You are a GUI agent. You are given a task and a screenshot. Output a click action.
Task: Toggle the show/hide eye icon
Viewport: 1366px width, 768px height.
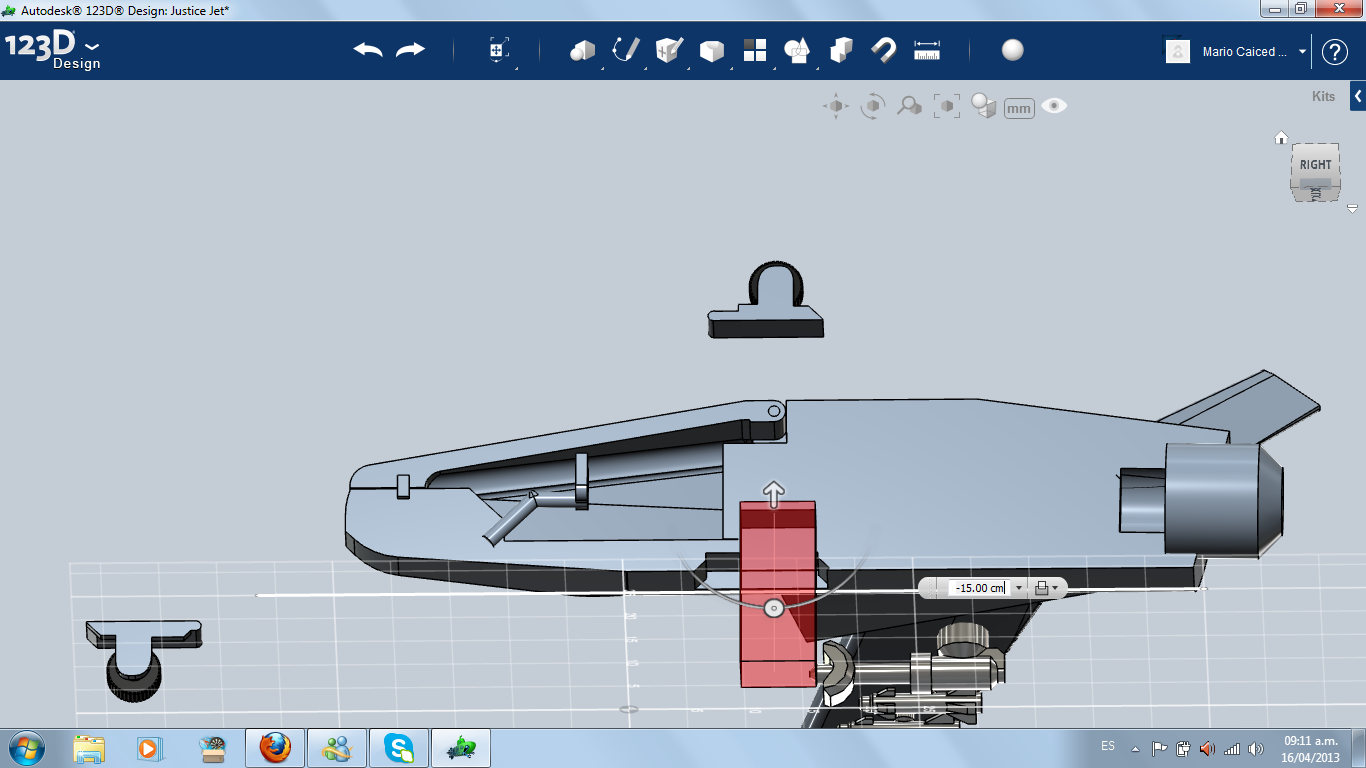1054,105
